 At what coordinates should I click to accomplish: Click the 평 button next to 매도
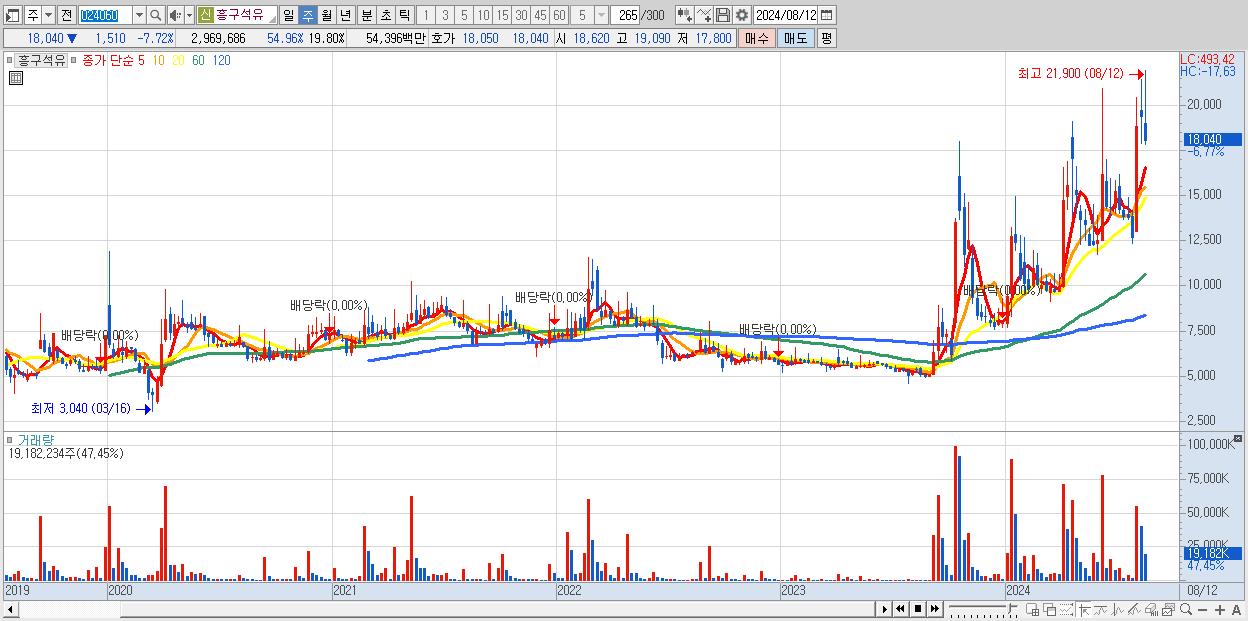tap(826, 38)
